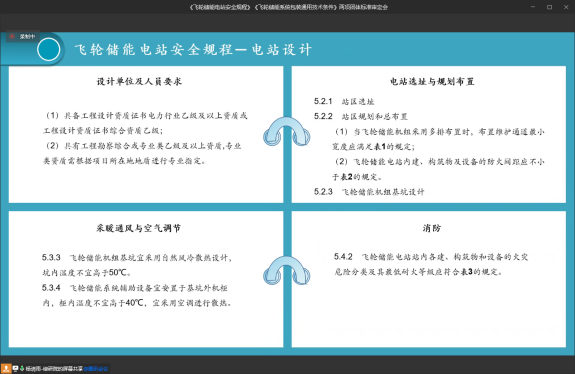This screenshot has height=374, width=575.
Task: Click the 设计单位及人员要求 panel heading
Action: (x=139, y=81)
